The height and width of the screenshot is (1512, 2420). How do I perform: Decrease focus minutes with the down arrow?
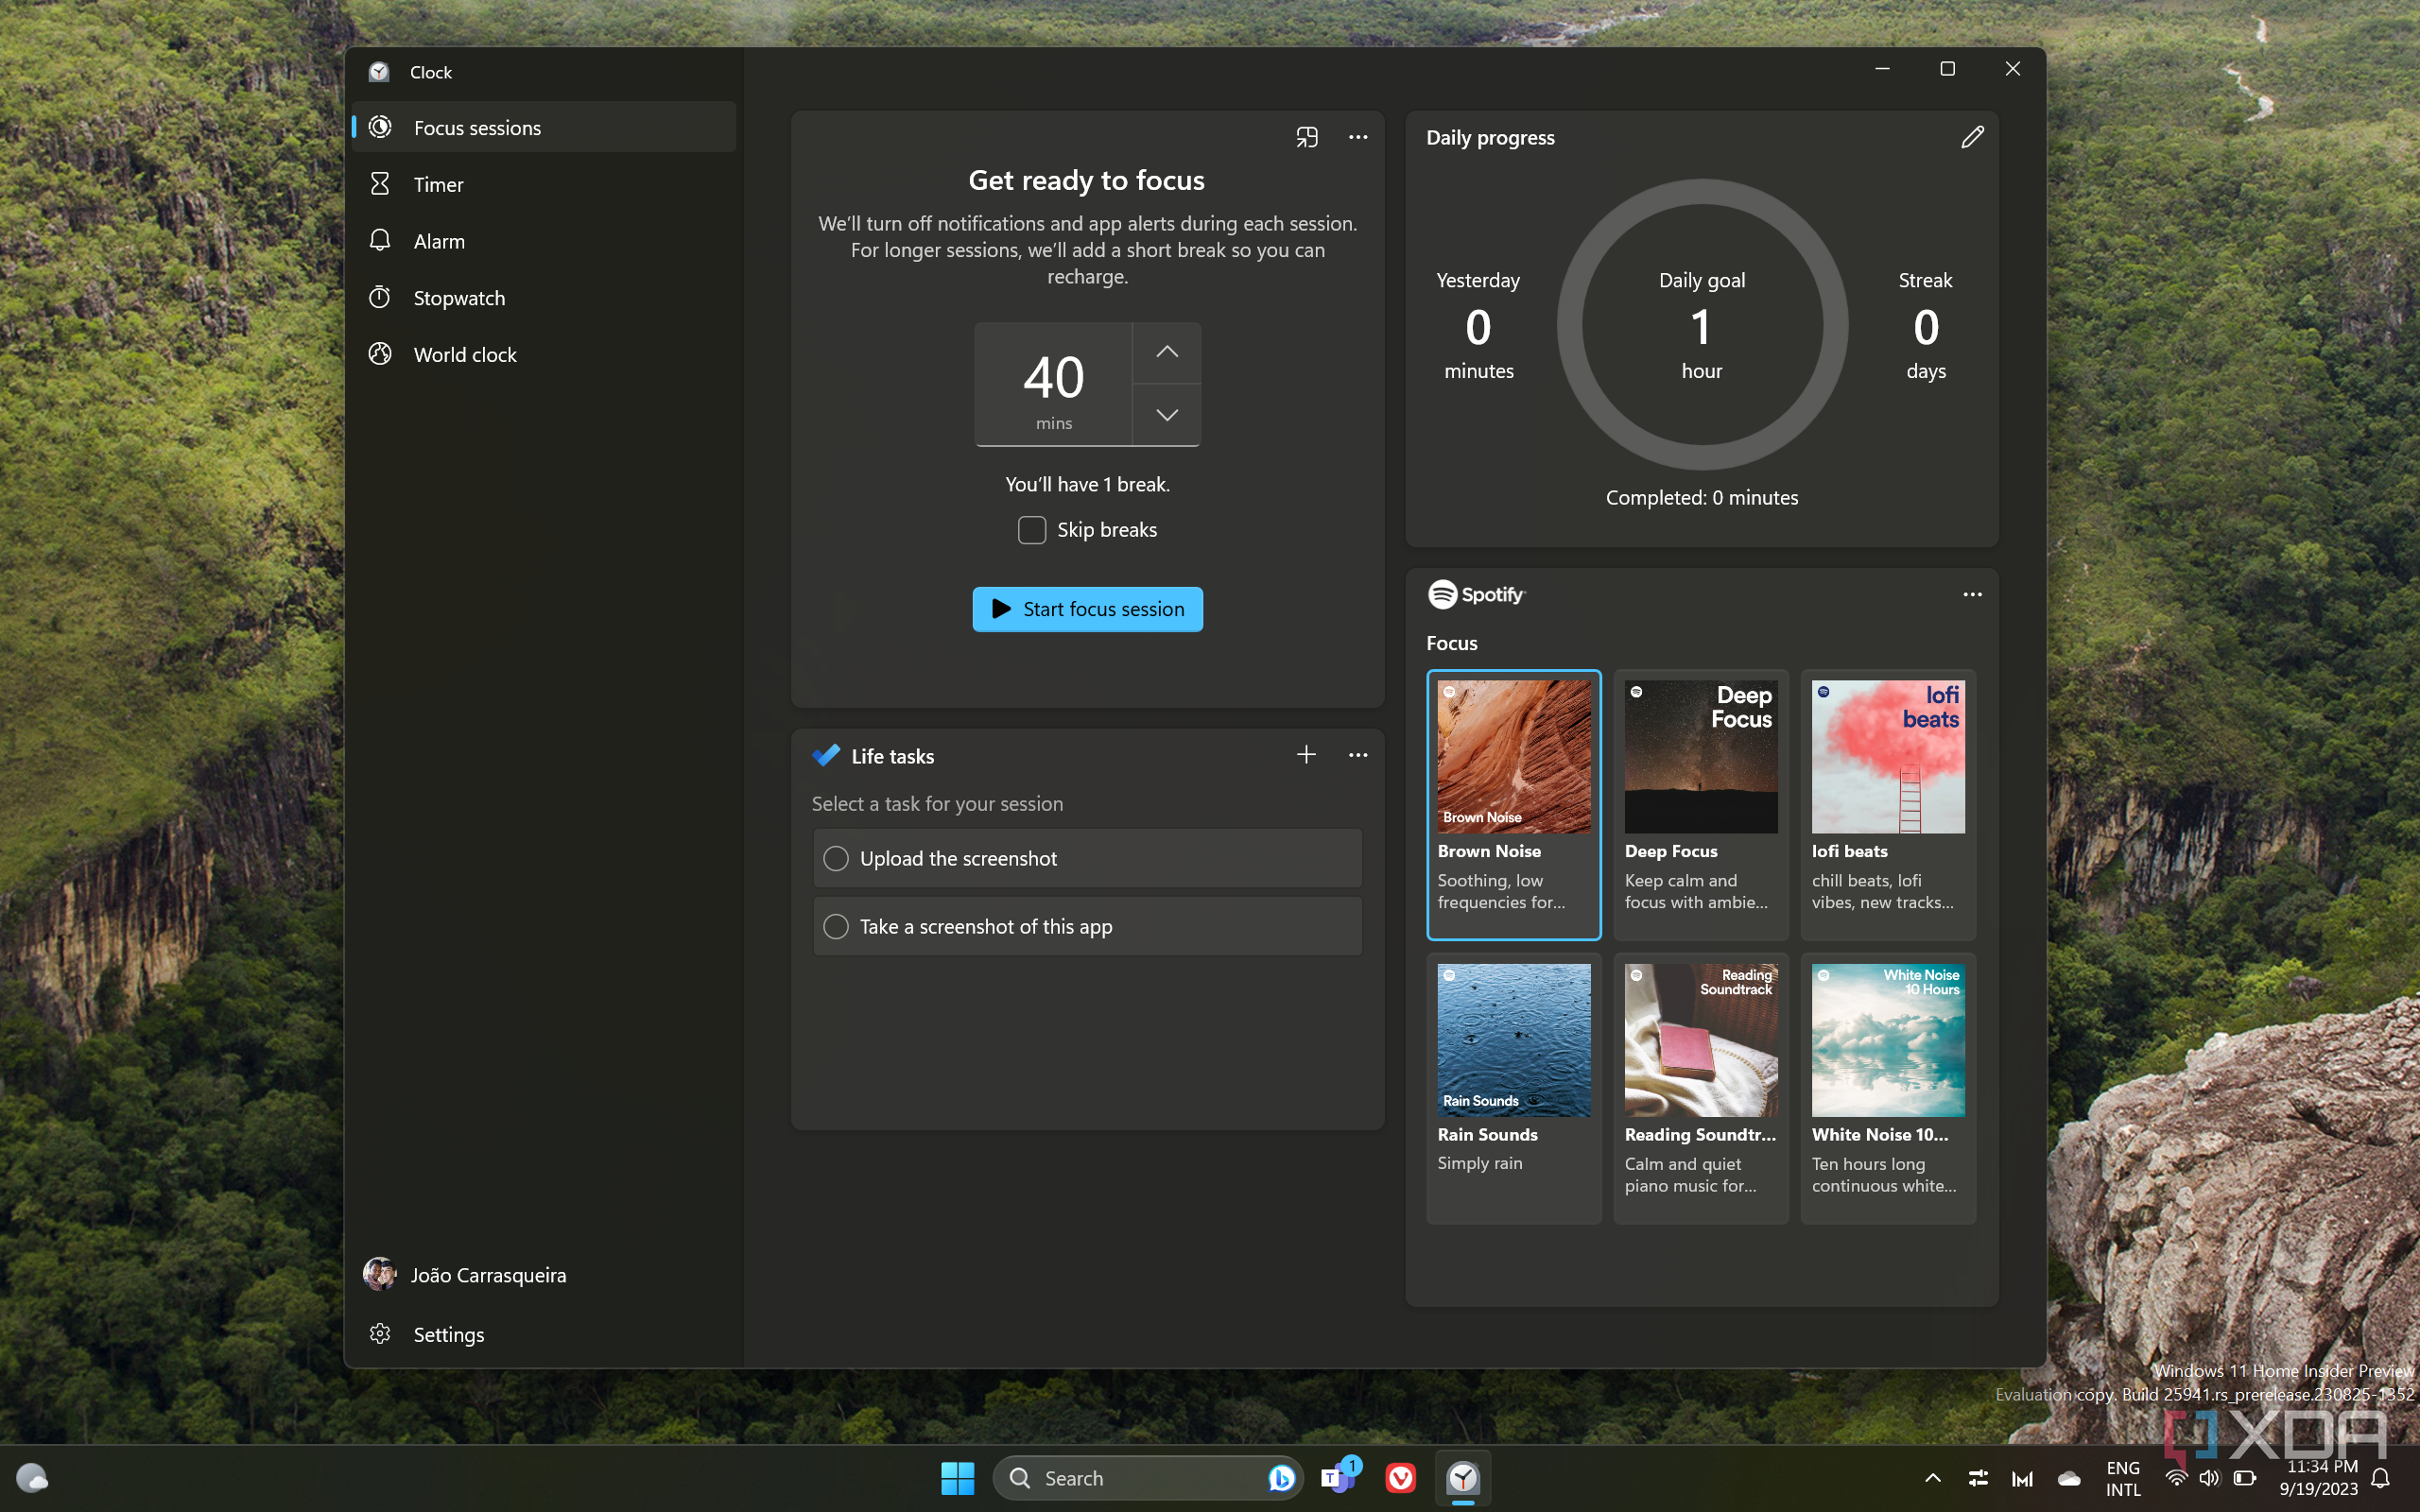pyautogui.click(x=1167, y=415)
